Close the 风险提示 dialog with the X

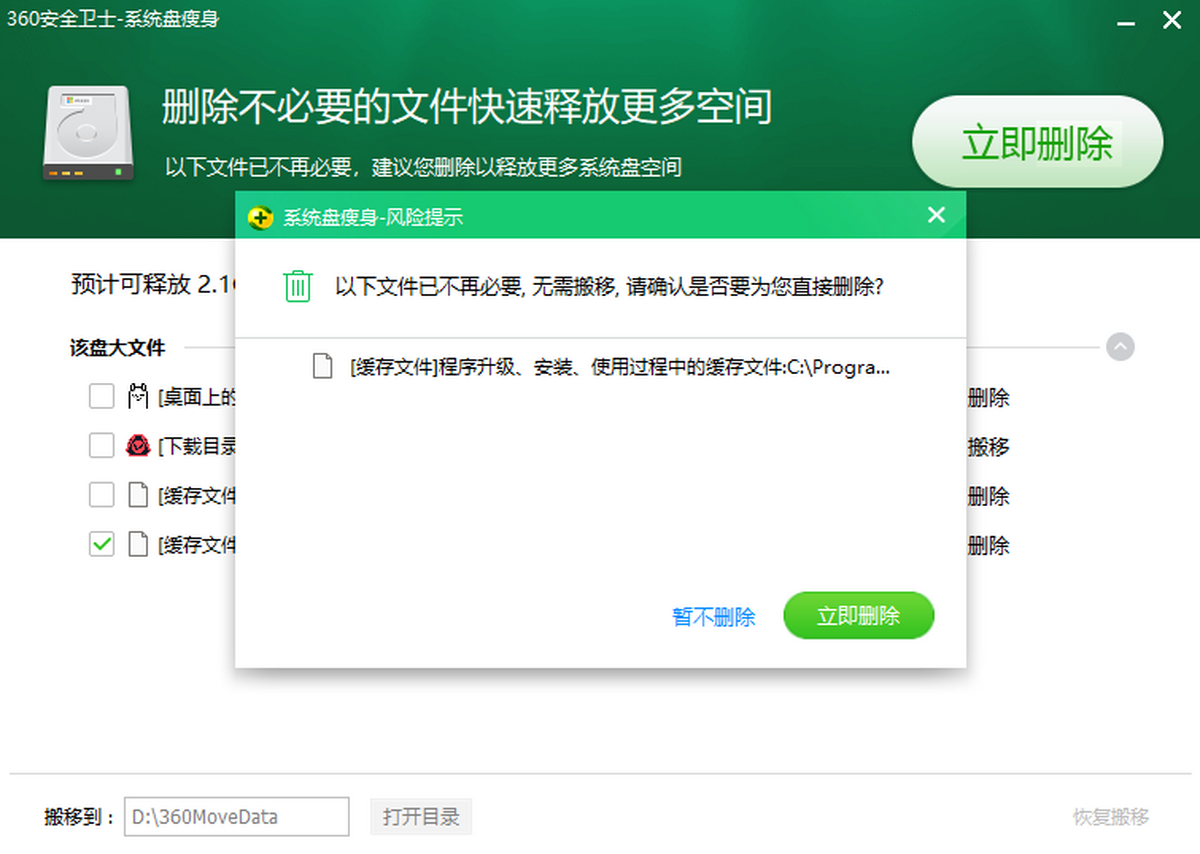coord(936,215)
